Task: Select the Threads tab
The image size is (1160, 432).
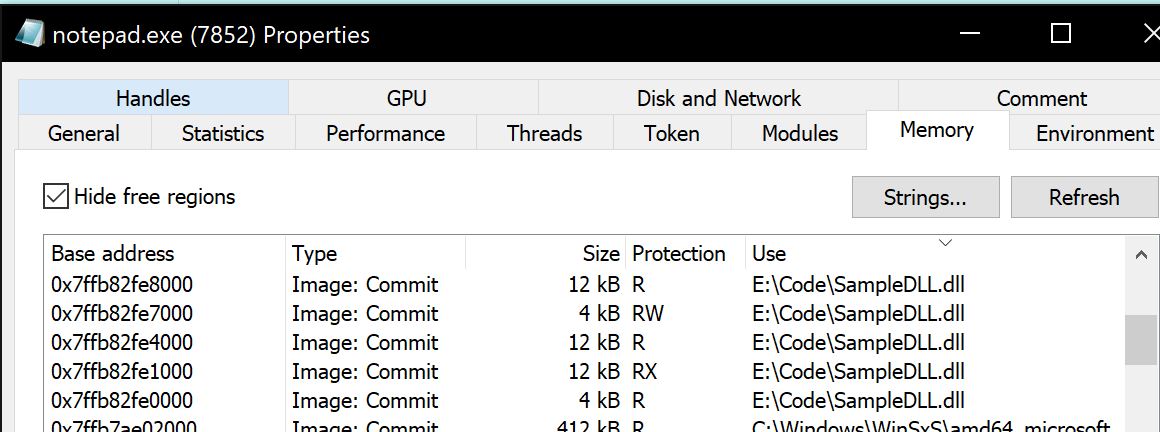Action: point(544,133)
